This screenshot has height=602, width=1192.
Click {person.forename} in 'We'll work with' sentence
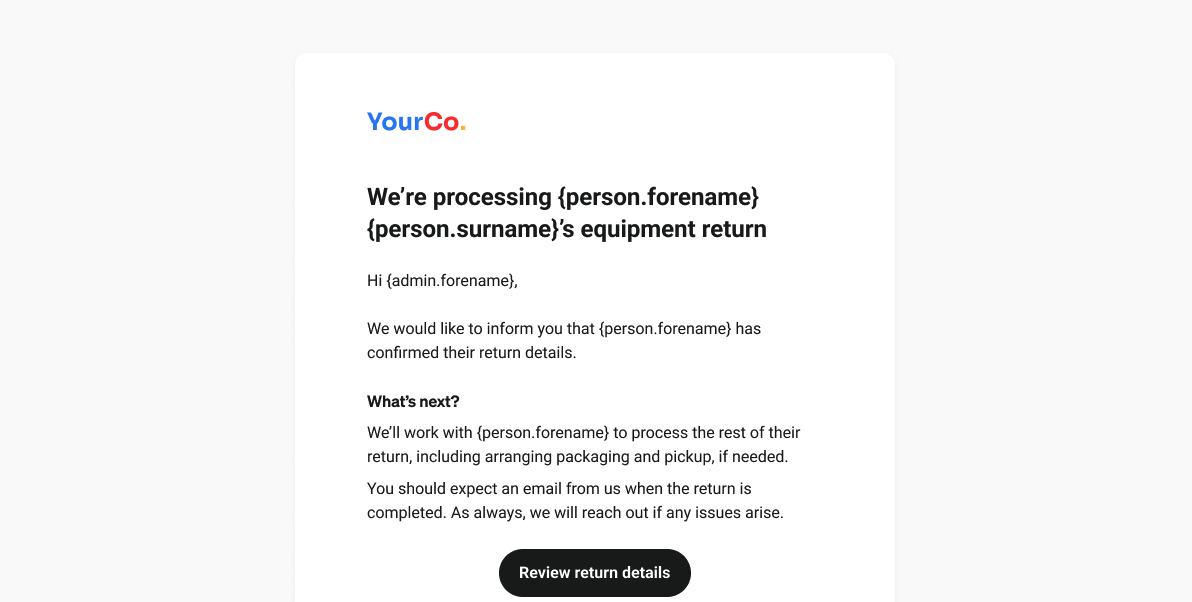[543, 432]
